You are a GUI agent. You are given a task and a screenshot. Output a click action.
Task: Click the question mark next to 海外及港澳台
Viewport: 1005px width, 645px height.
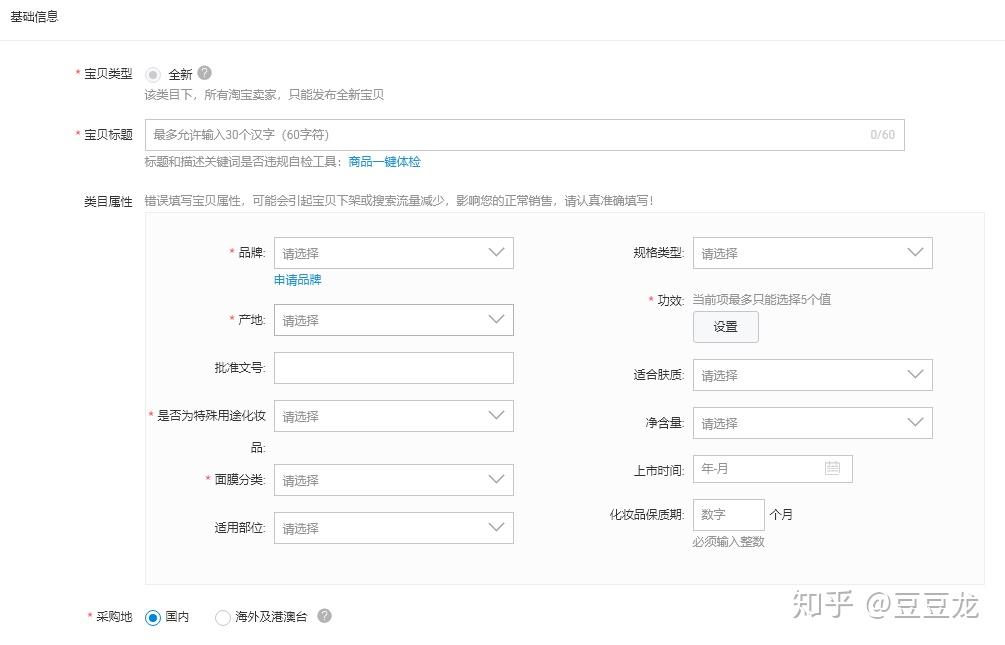click(324, 617)
